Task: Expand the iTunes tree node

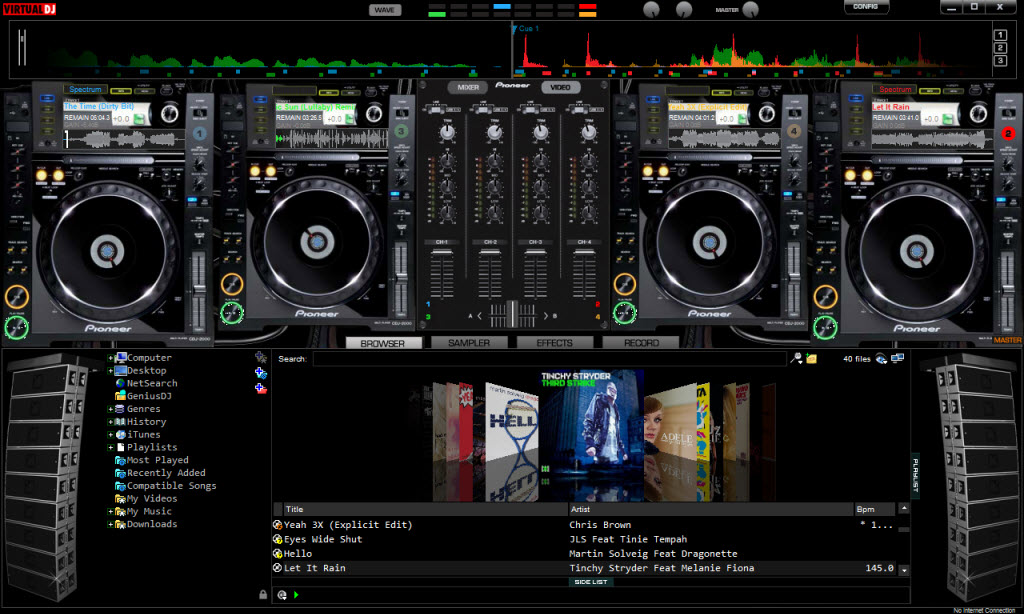Action: pos(110,434)
